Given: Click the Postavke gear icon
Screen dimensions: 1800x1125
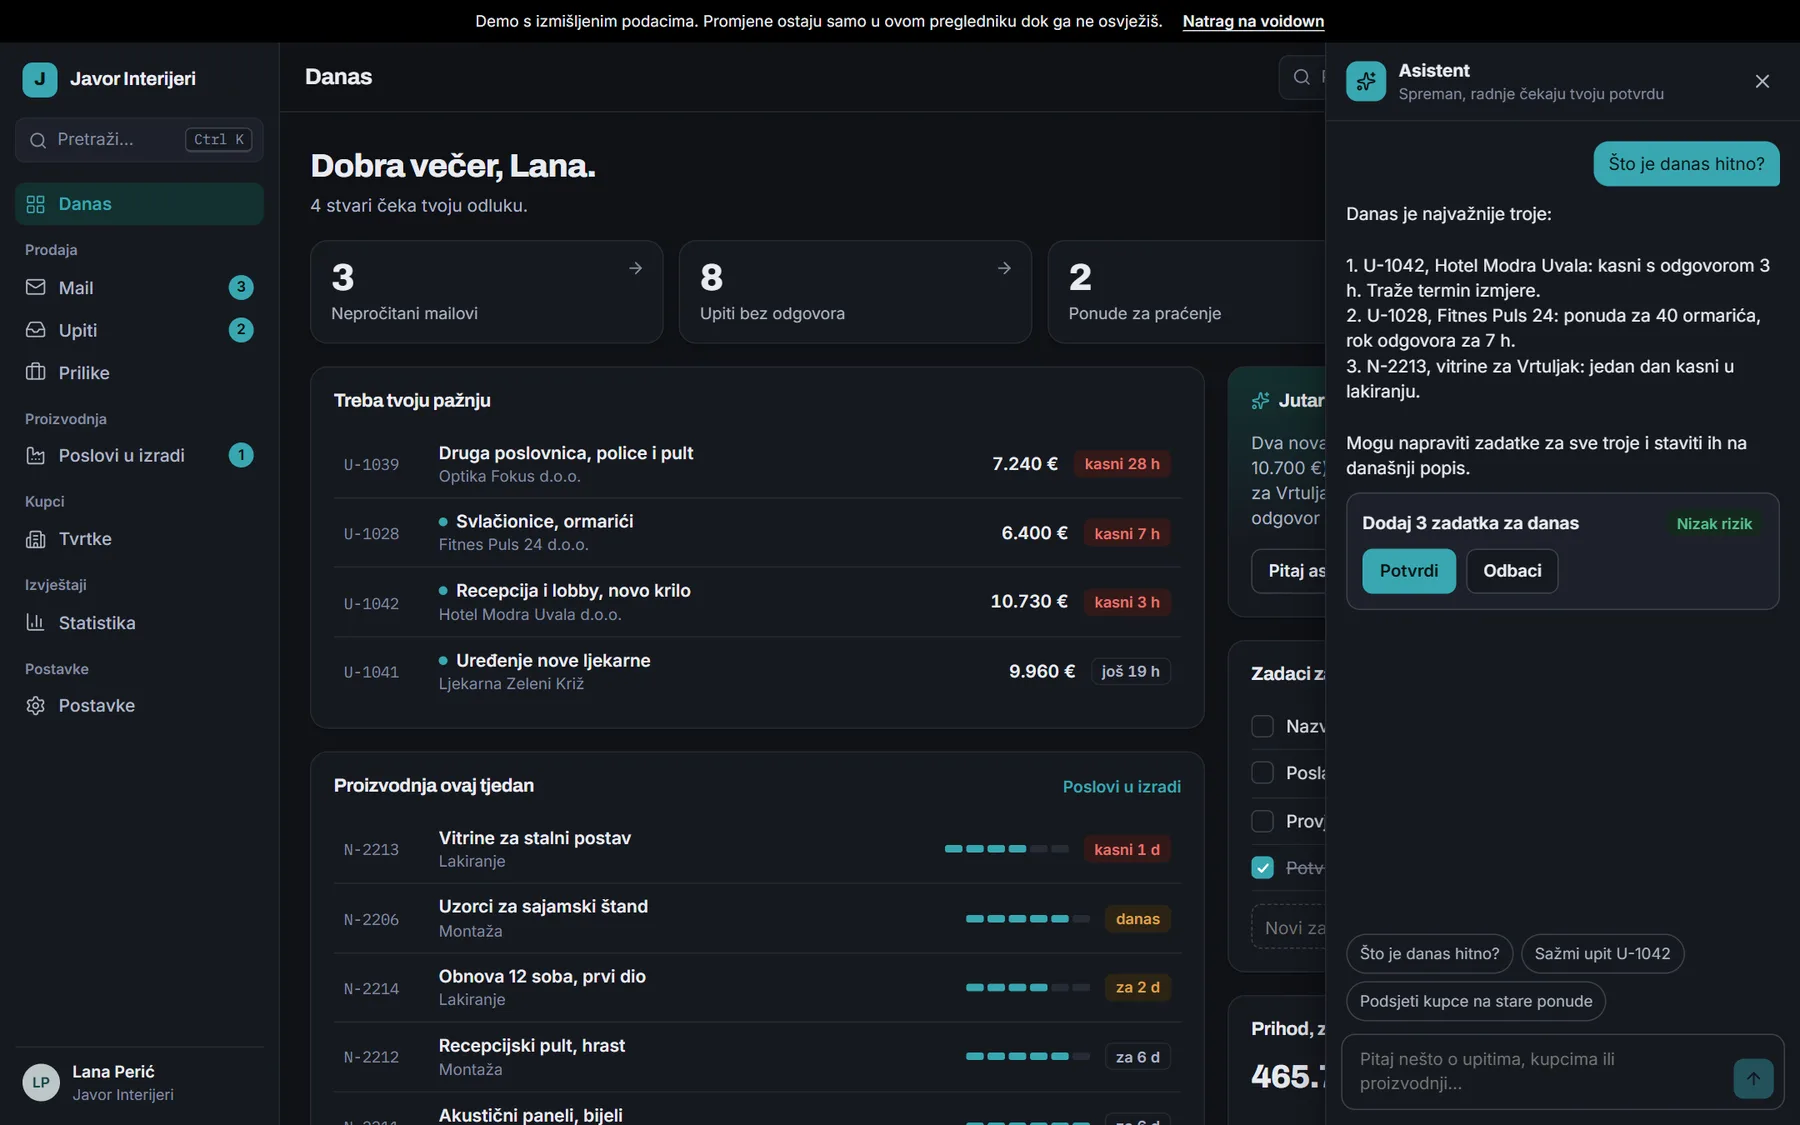Looking at the screenshot, I should (36, 705).
